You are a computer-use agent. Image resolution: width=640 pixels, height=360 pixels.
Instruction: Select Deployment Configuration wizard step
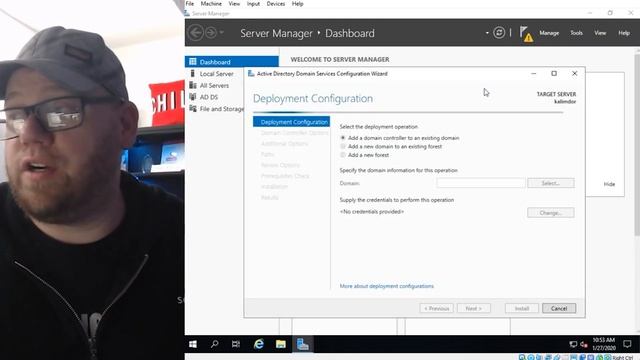tap(291, 122)
